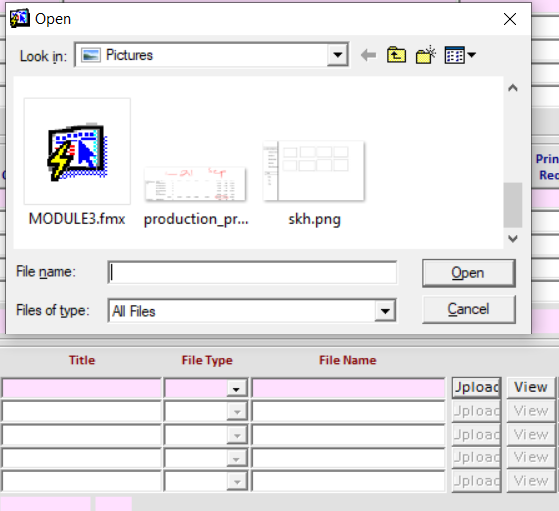Click the fifth row File Name field
Image resolution: width=559 pixels, height=511 pixels.
348,481
